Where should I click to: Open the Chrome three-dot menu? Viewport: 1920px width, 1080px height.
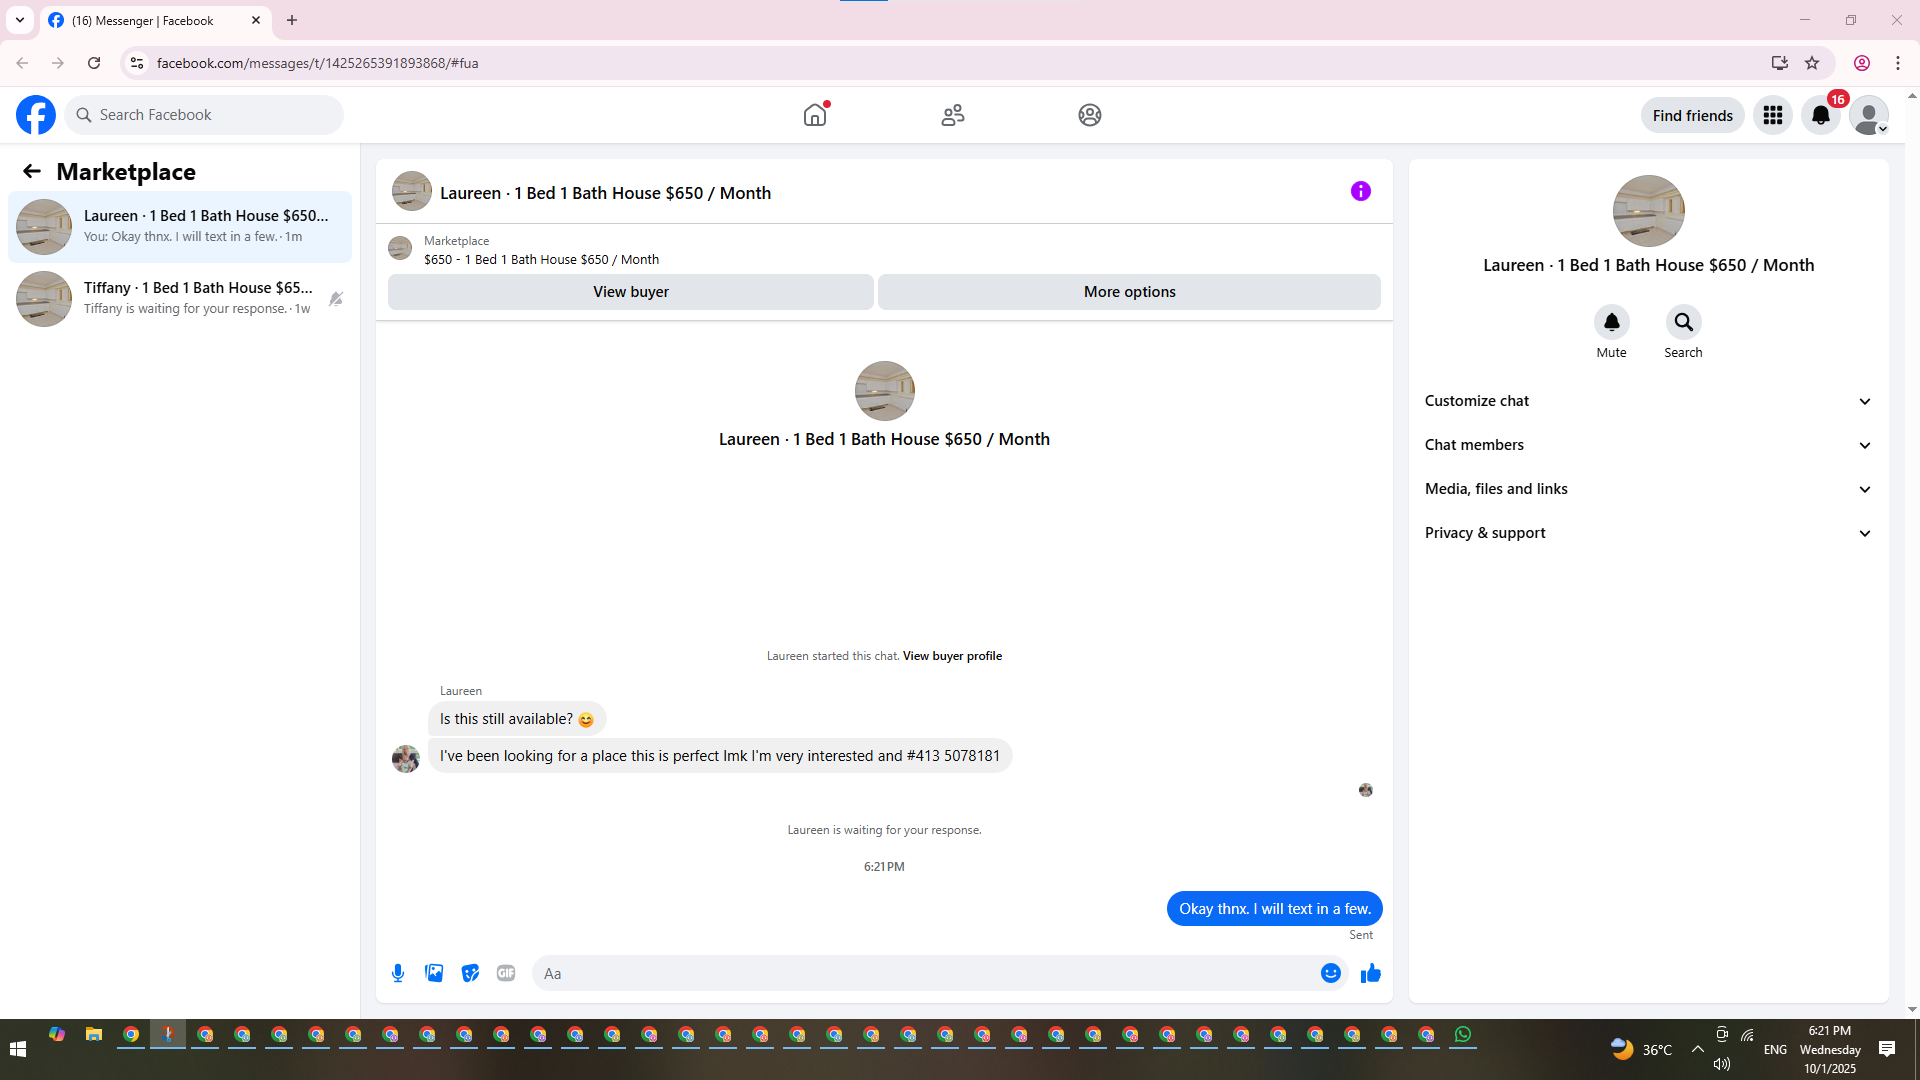pyautogui.click(x=1898, y=63)
